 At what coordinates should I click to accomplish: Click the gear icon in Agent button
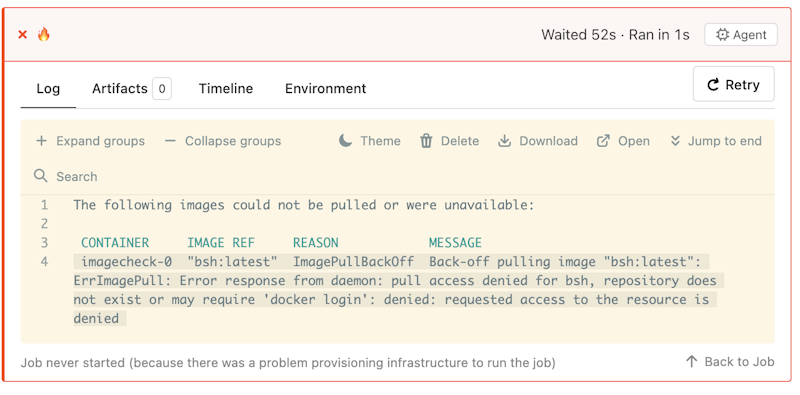point(722,35)
